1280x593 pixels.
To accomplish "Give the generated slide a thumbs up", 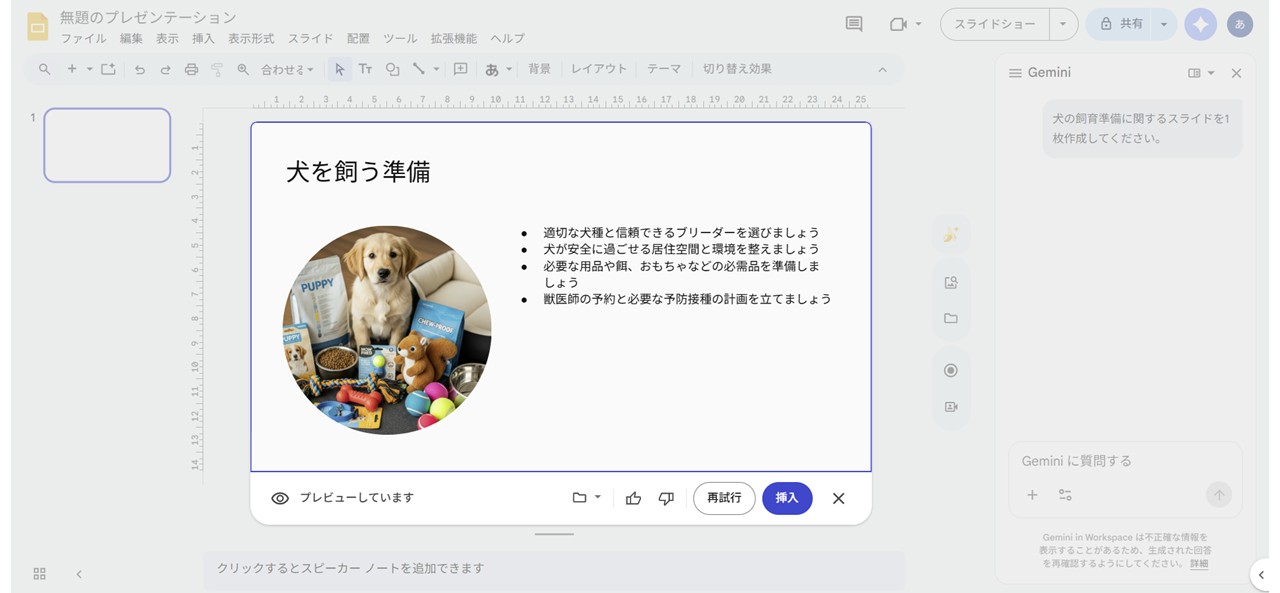I will tap(633, 497).
